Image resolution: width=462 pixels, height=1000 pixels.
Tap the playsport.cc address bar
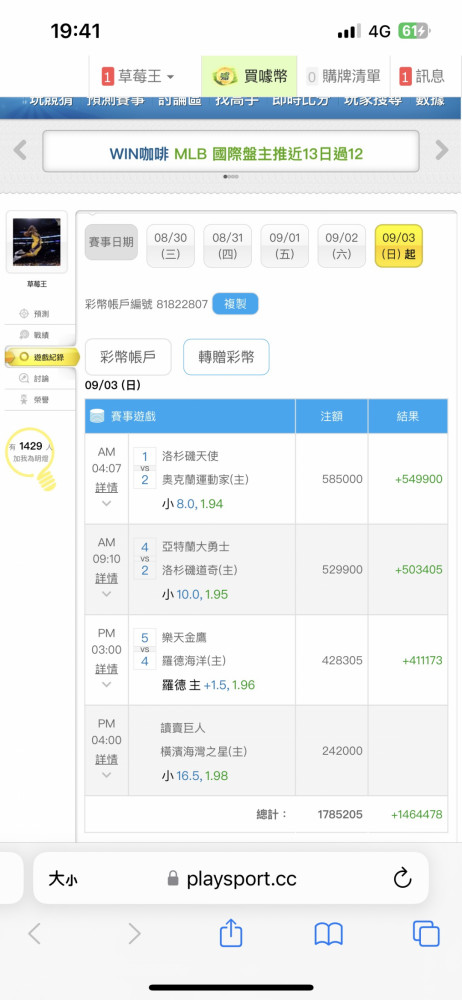click(232, 879)
